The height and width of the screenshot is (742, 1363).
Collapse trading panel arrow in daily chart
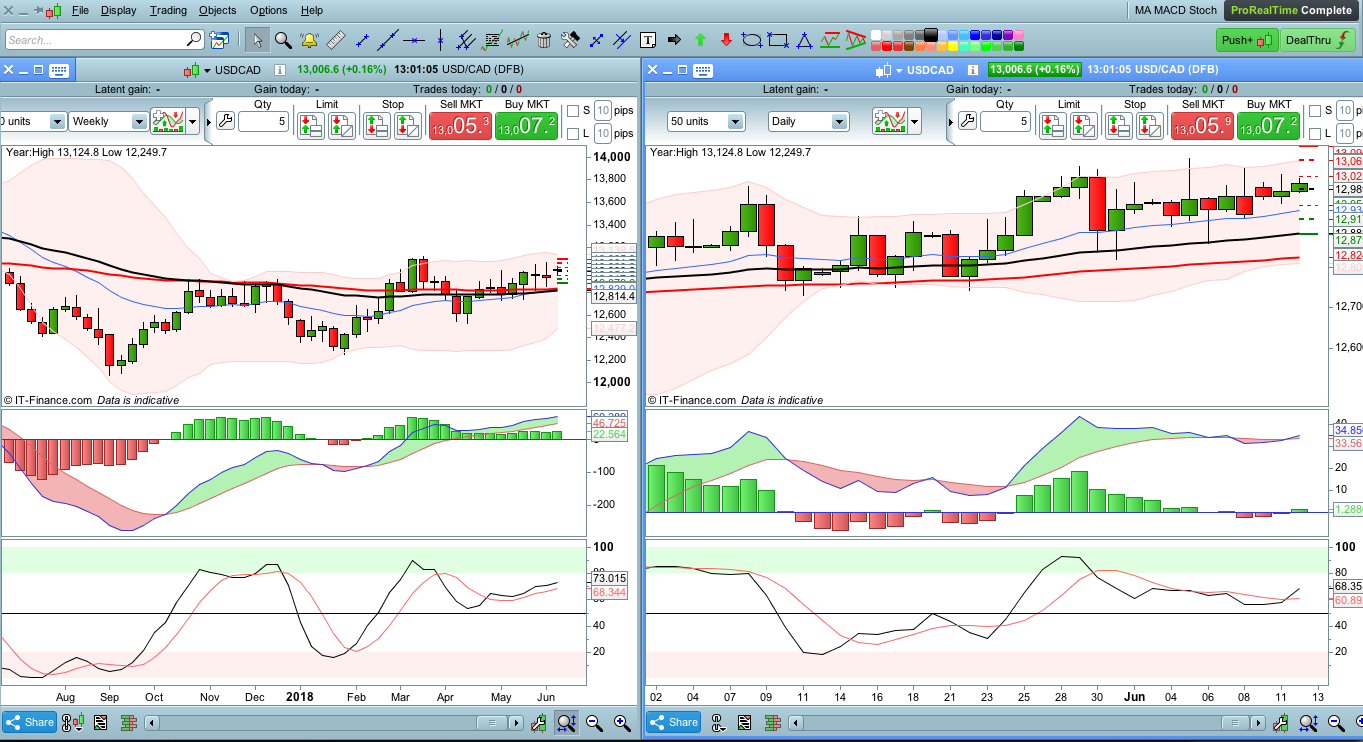tap(951, 122)
